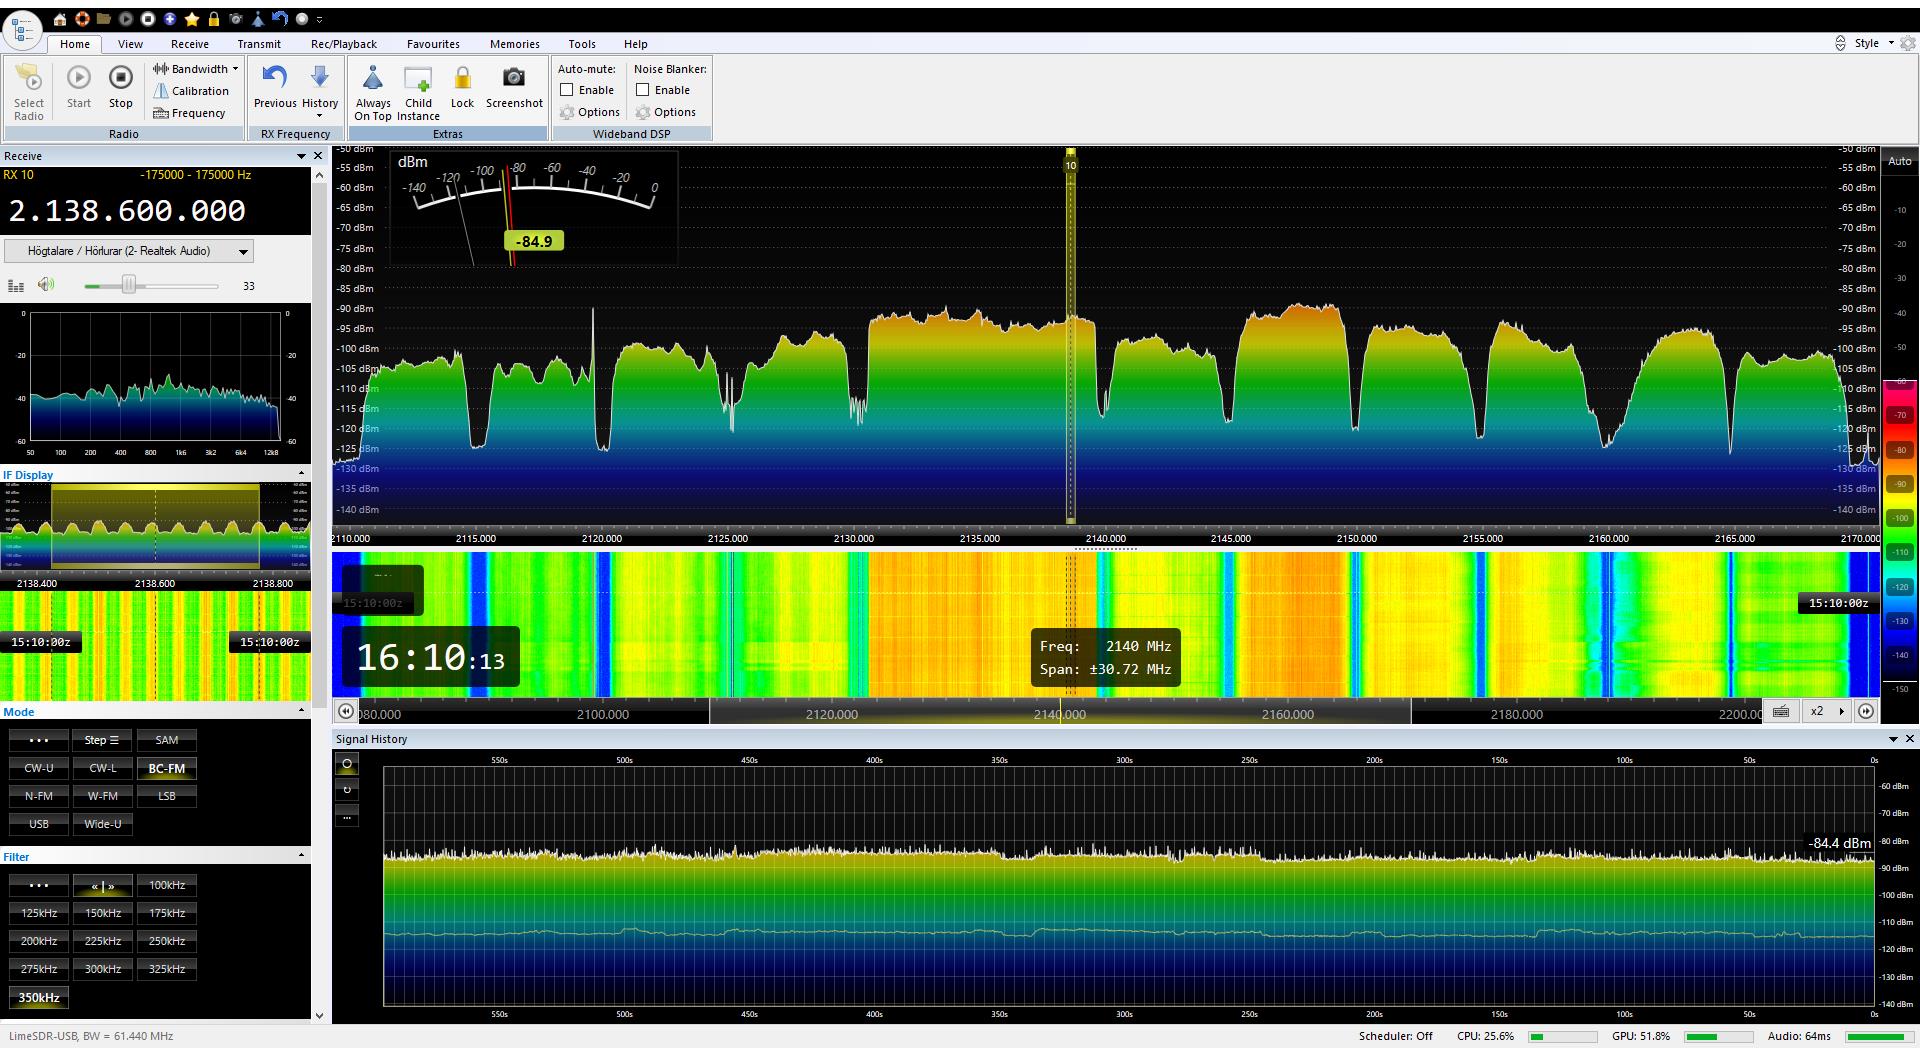The height and width of the screenshot is (1048, 1920).
Task: Select the BC-FM mode
Action: pos(167,769)
